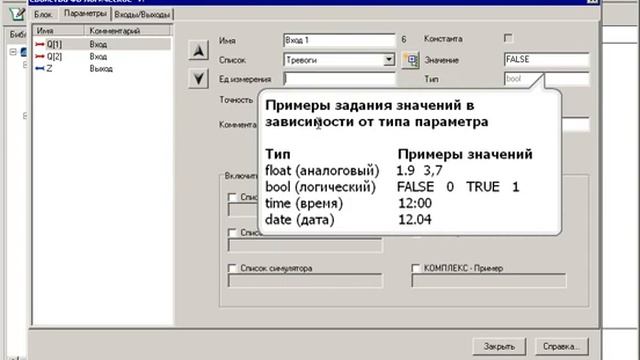
Task: Enable Список симулятора checkbox
Action: tap(232, 268)
